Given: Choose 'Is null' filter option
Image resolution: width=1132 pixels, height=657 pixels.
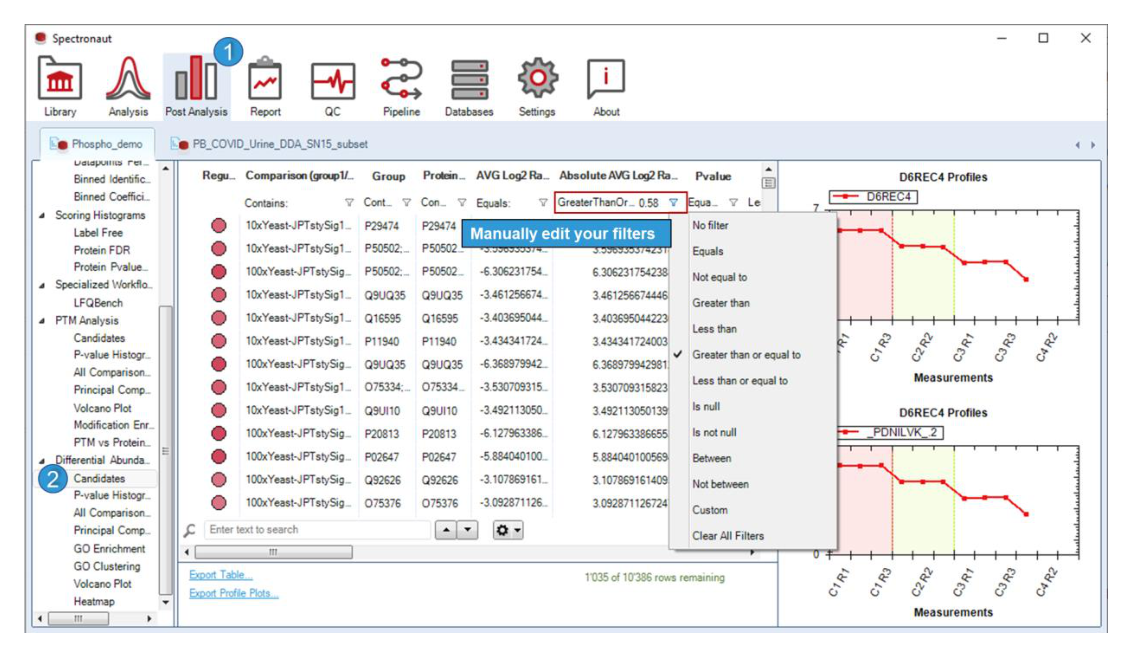Looking at the screenshot, I should [706, 406].
